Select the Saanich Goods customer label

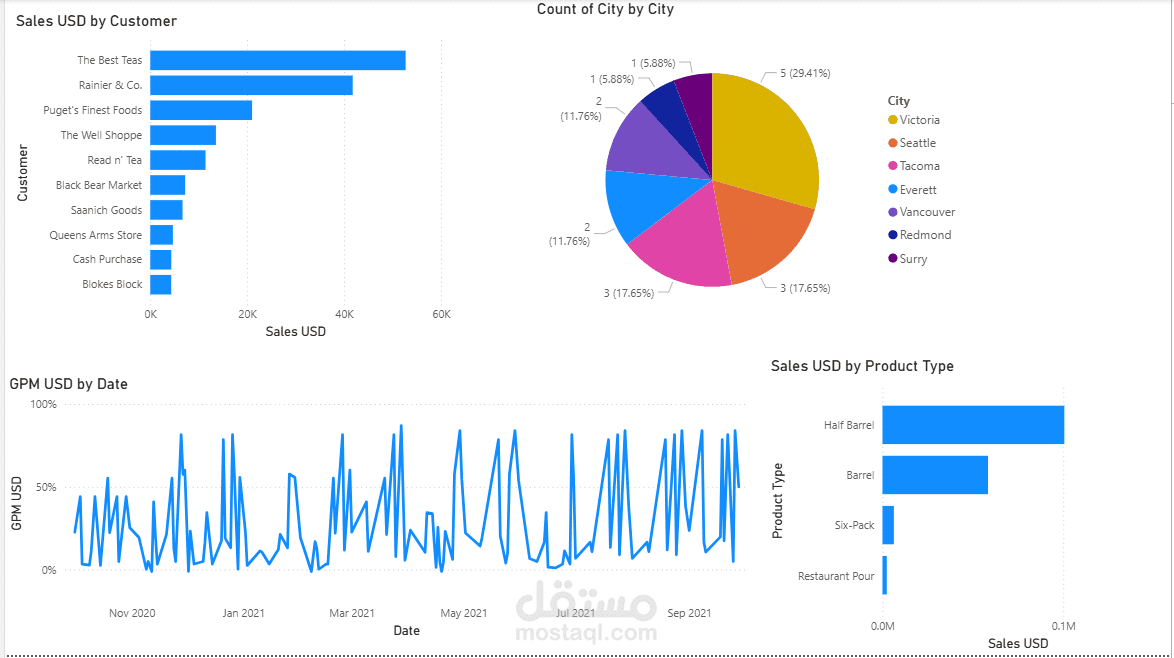106,209
